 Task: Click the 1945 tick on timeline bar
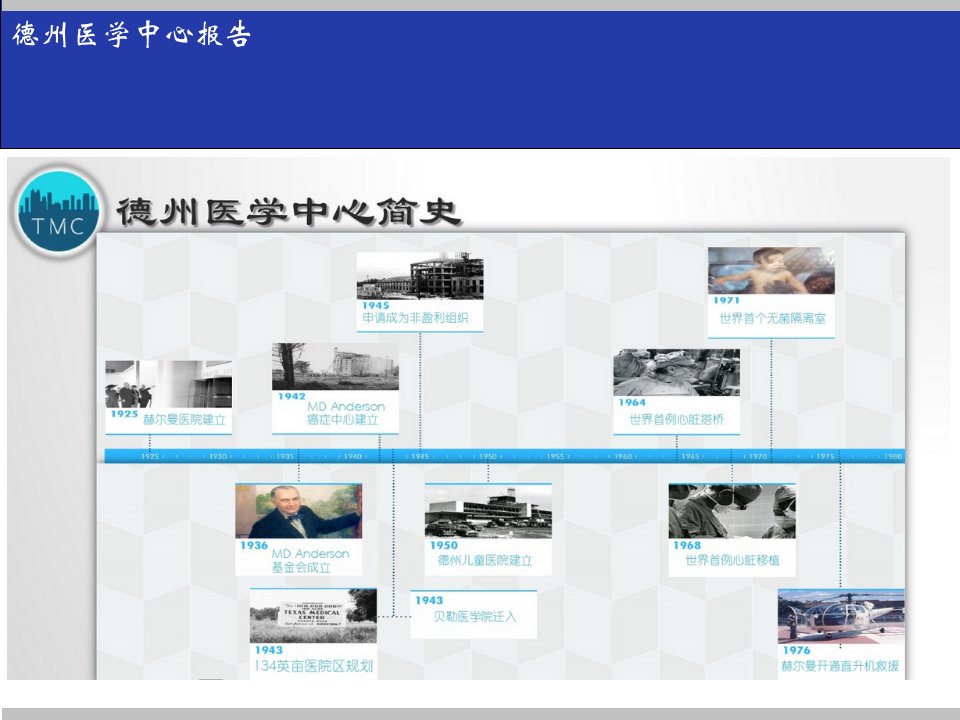[420, 456]
